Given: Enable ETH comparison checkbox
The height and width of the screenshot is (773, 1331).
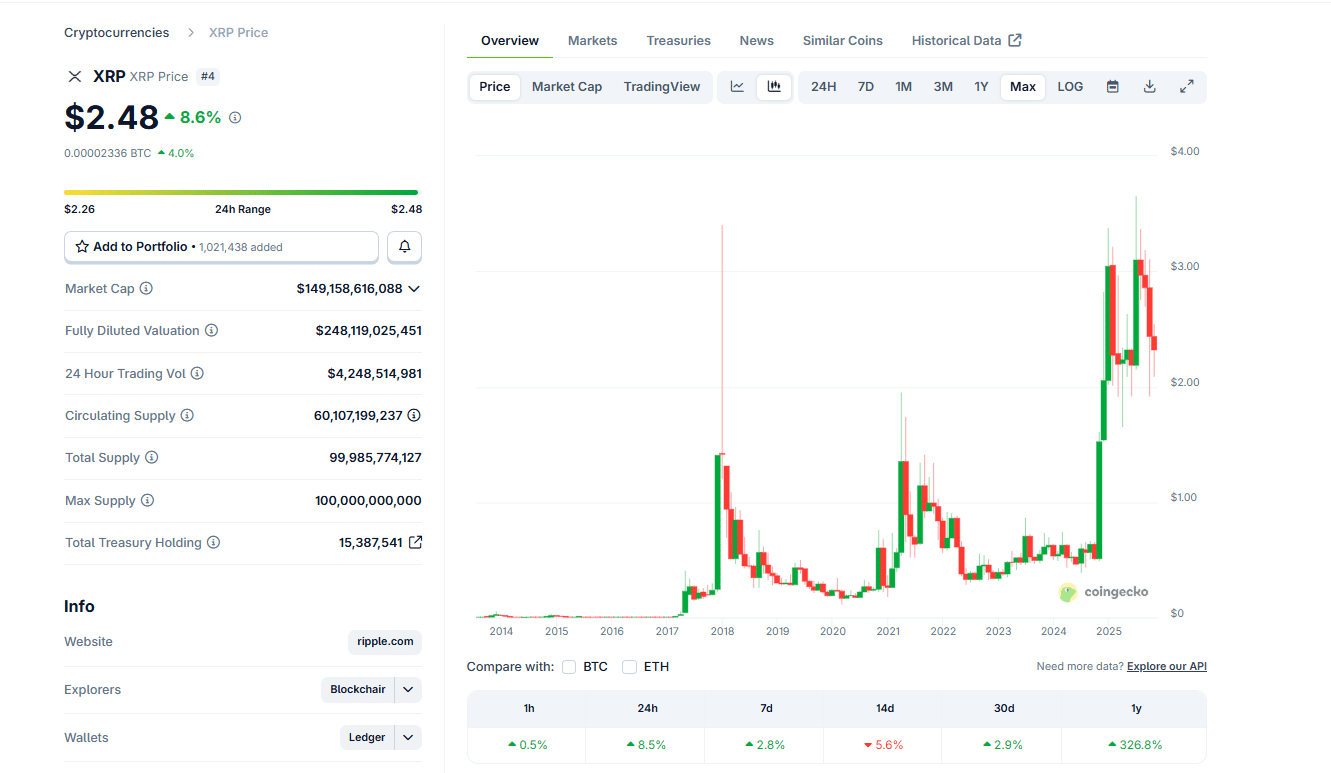Looking at the screenshot, I should tap(629, 667).
